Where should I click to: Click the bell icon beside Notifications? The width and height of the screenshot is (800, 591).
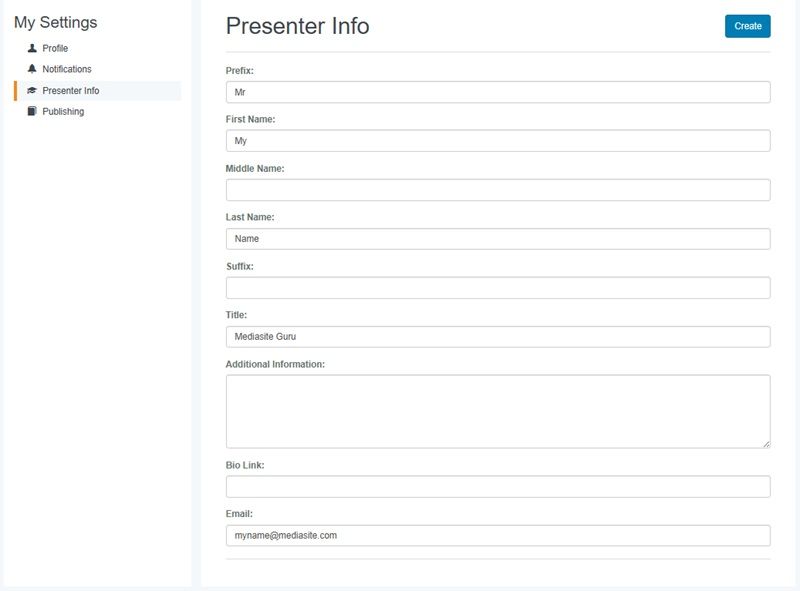click(x=32, y=69)
